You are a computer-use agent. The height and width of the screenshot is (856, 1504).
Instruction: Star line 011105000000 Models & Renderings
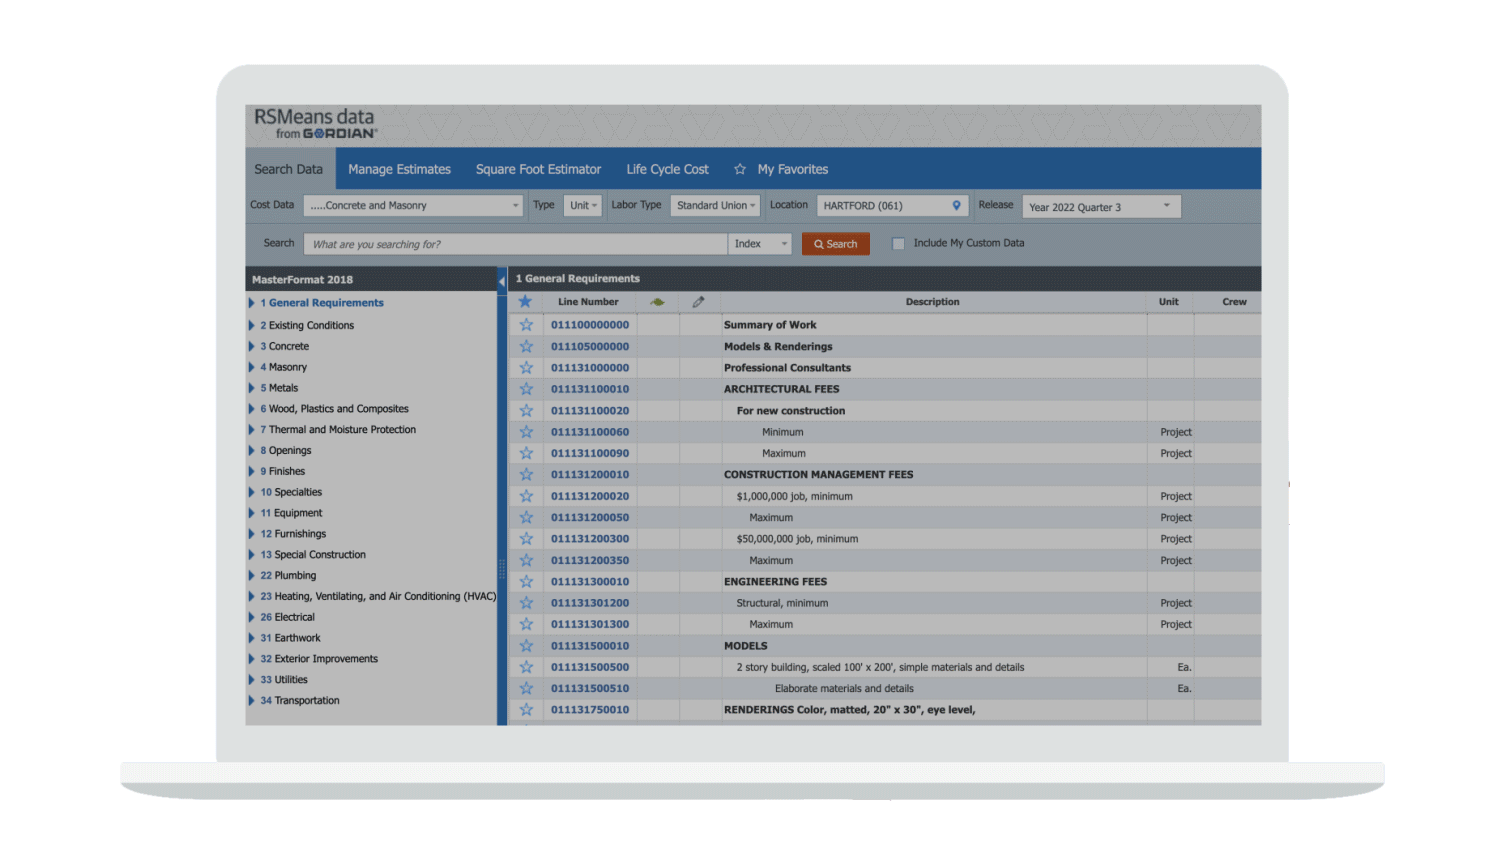[526, 346]
